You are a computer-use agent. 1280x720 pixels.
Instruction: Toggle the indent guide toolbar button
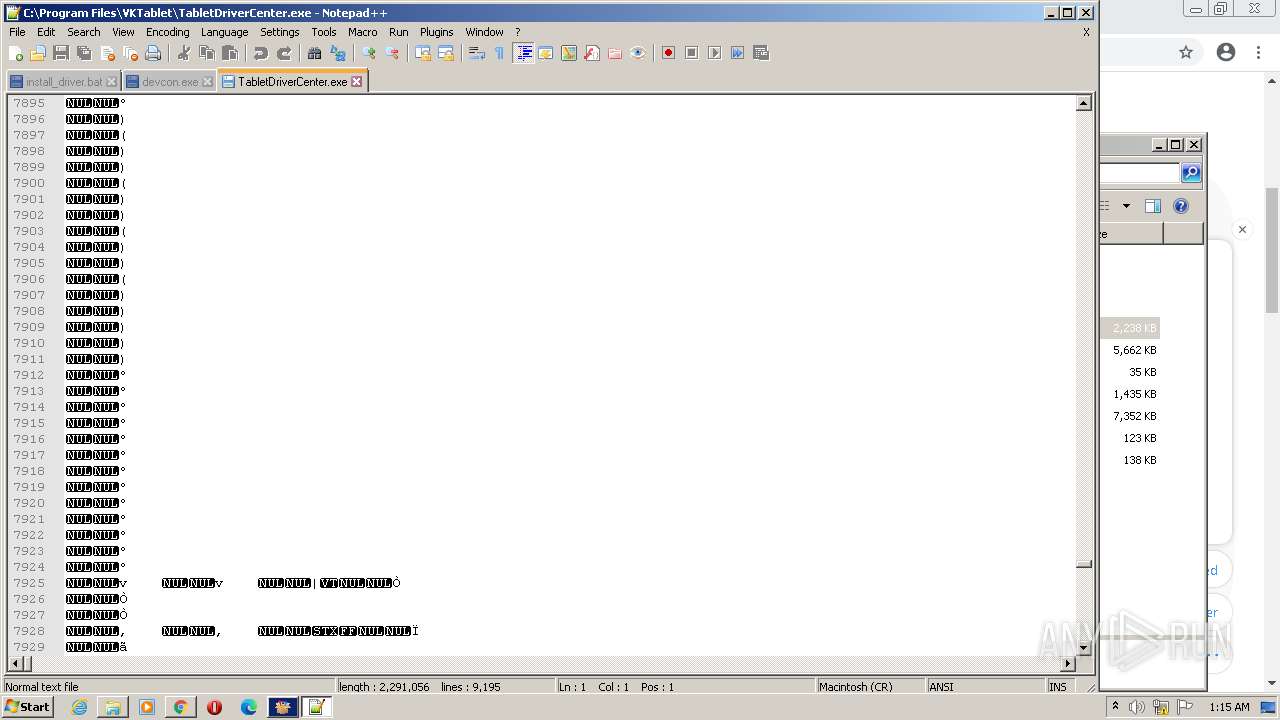pyautogui.click(x=523, y=53)
